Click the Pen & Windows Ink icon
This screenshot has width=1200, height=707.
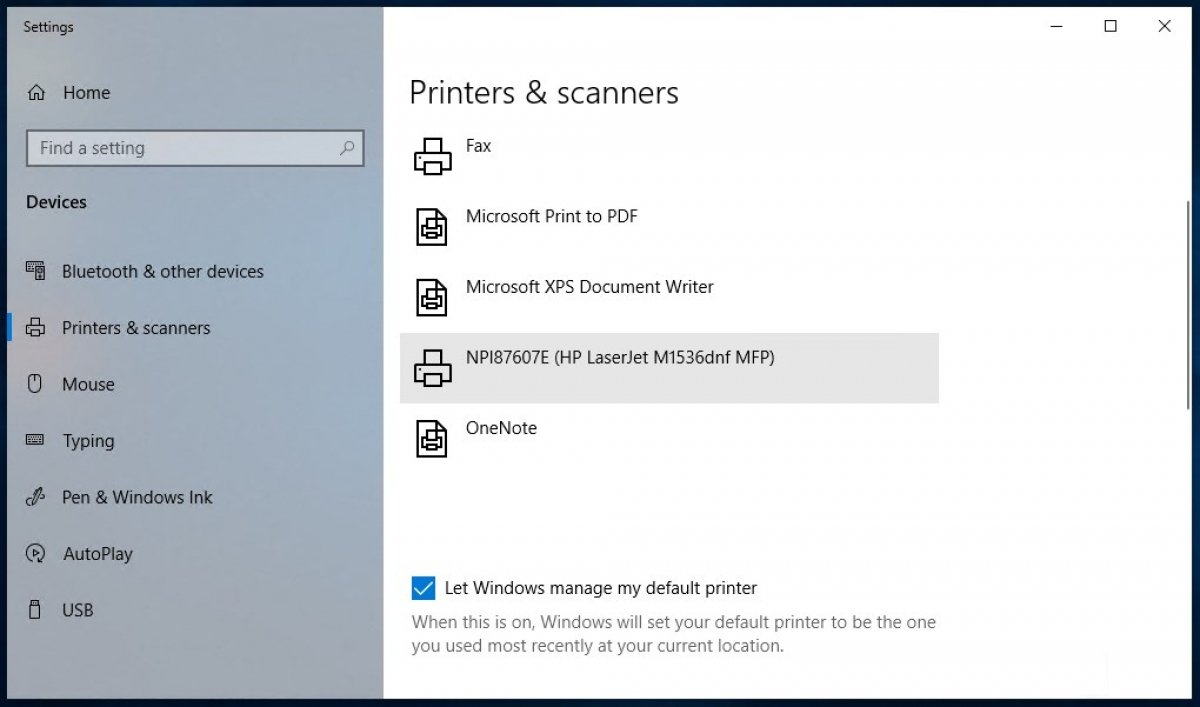point(36,497)
